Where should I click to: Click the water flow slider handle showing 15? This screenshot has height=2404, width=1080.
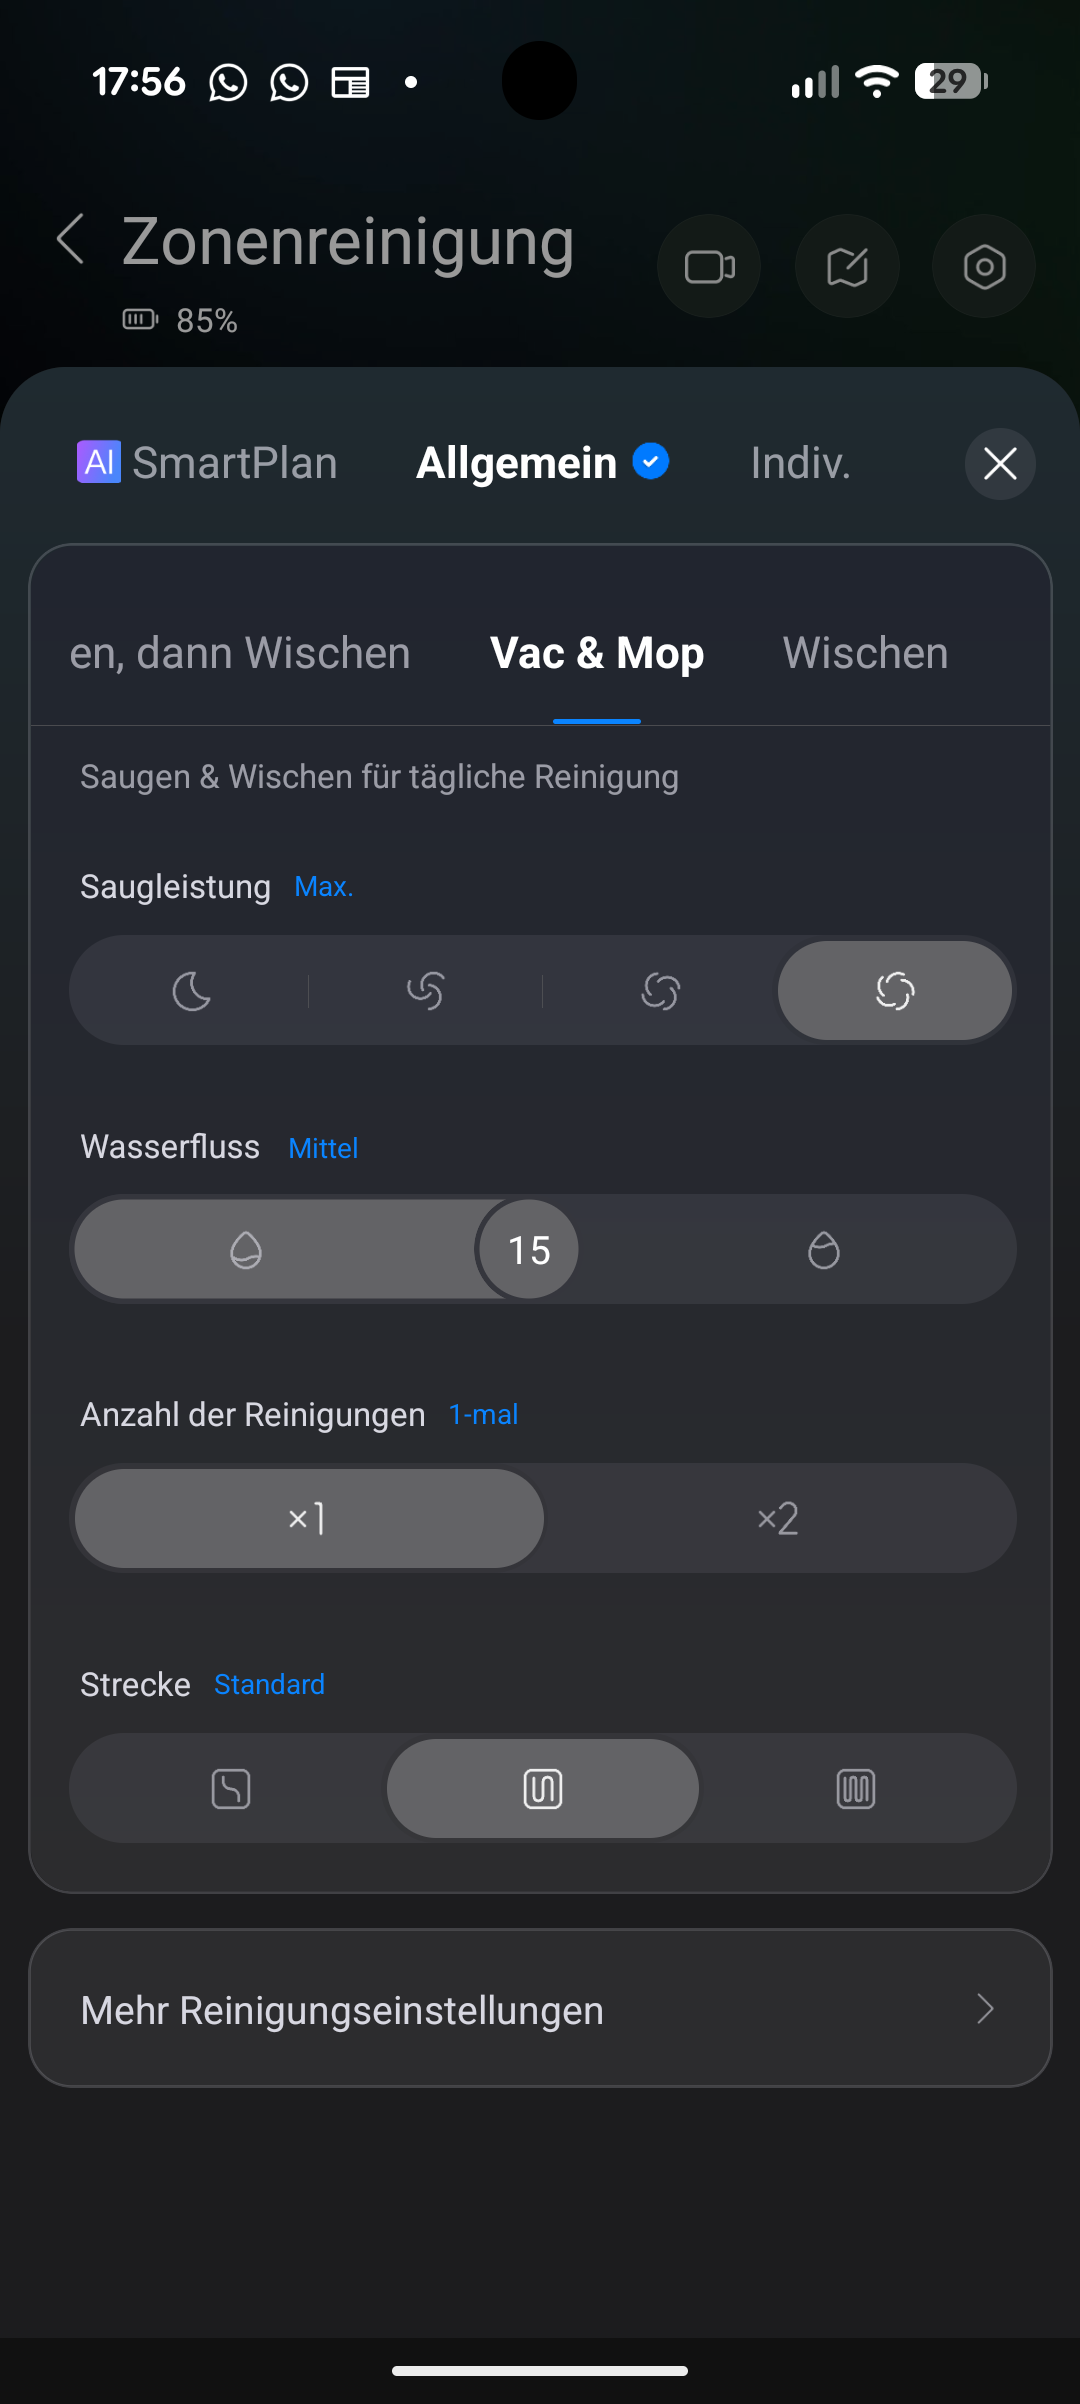(529, 1250)
